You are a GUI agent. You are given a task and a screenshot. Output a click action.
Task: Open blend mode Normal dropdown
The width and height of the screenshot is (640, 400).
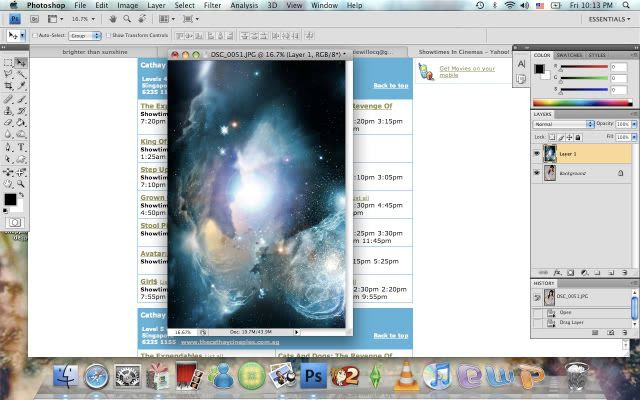(x=564, y=124)
